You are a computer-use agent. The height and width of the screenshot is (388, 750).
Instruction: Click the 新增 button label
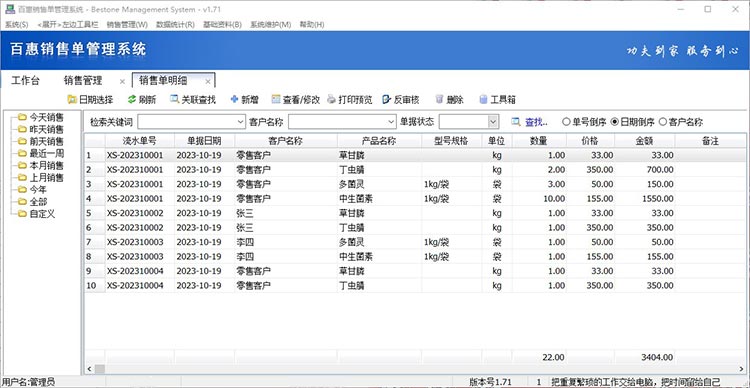pos(250,100)
